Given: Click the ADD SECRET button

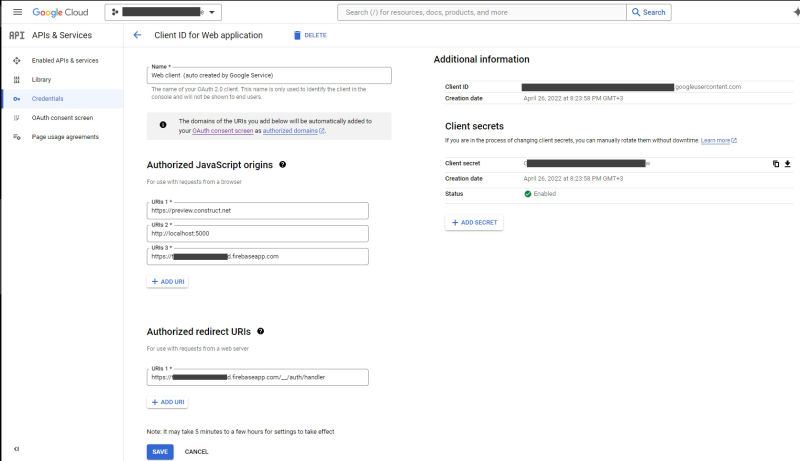Looking at the screenshot, I should click(474, 222).
